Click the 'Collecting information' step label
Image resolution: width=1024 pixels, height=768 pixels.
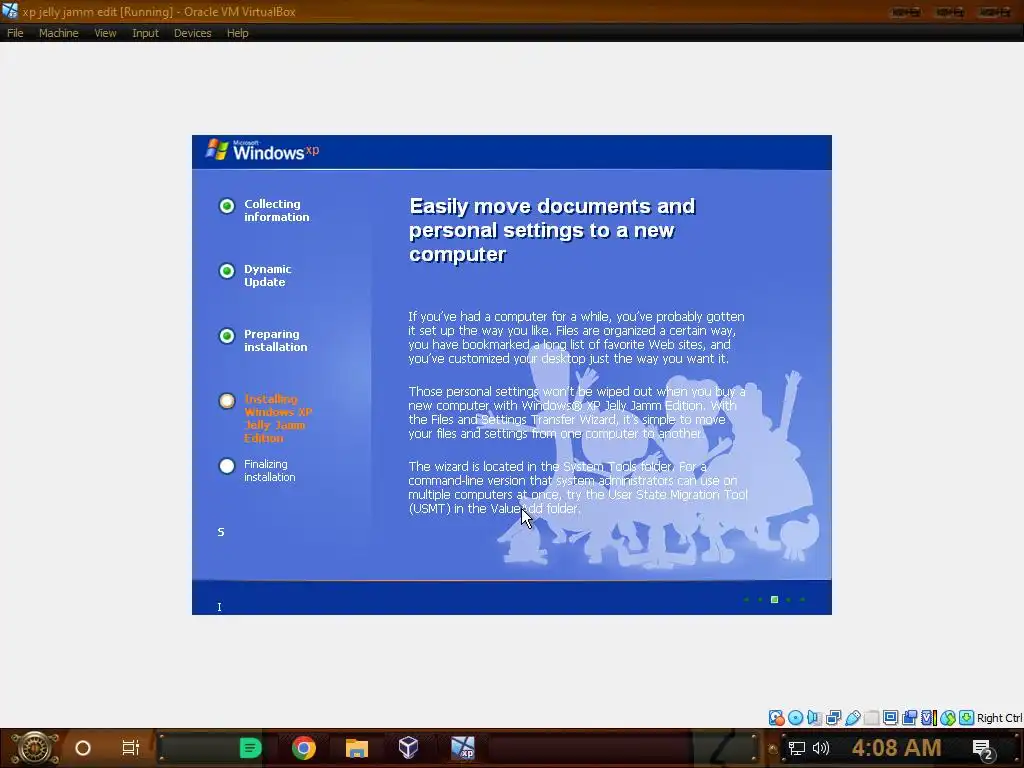(277, 210)
